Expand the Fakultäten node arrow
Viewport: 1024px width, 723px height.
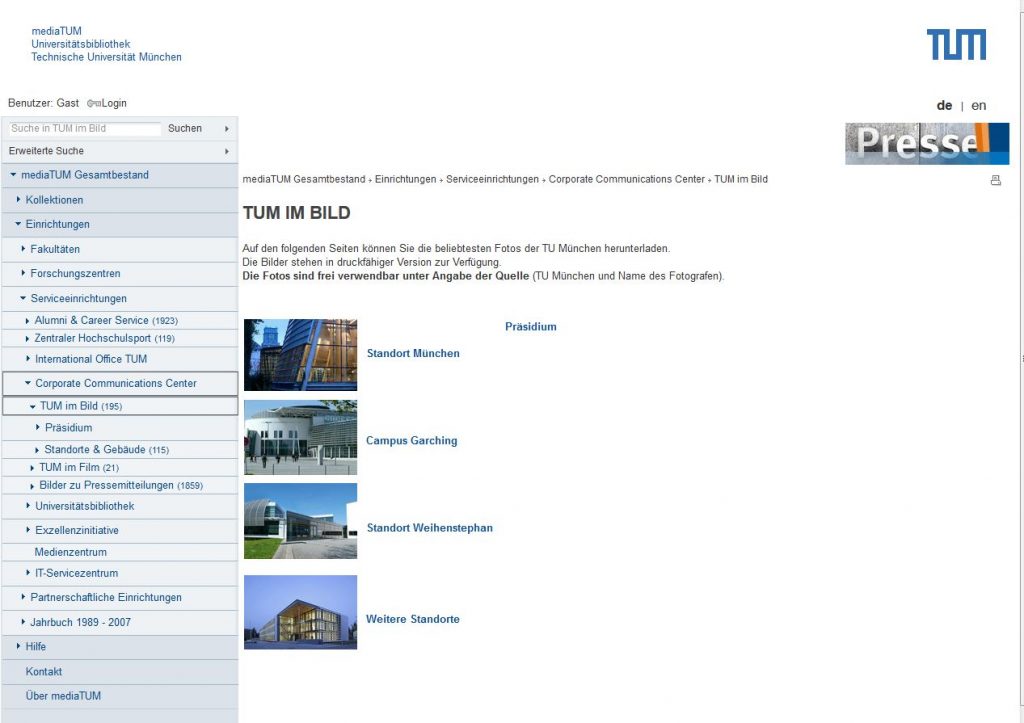coord(23,248)
